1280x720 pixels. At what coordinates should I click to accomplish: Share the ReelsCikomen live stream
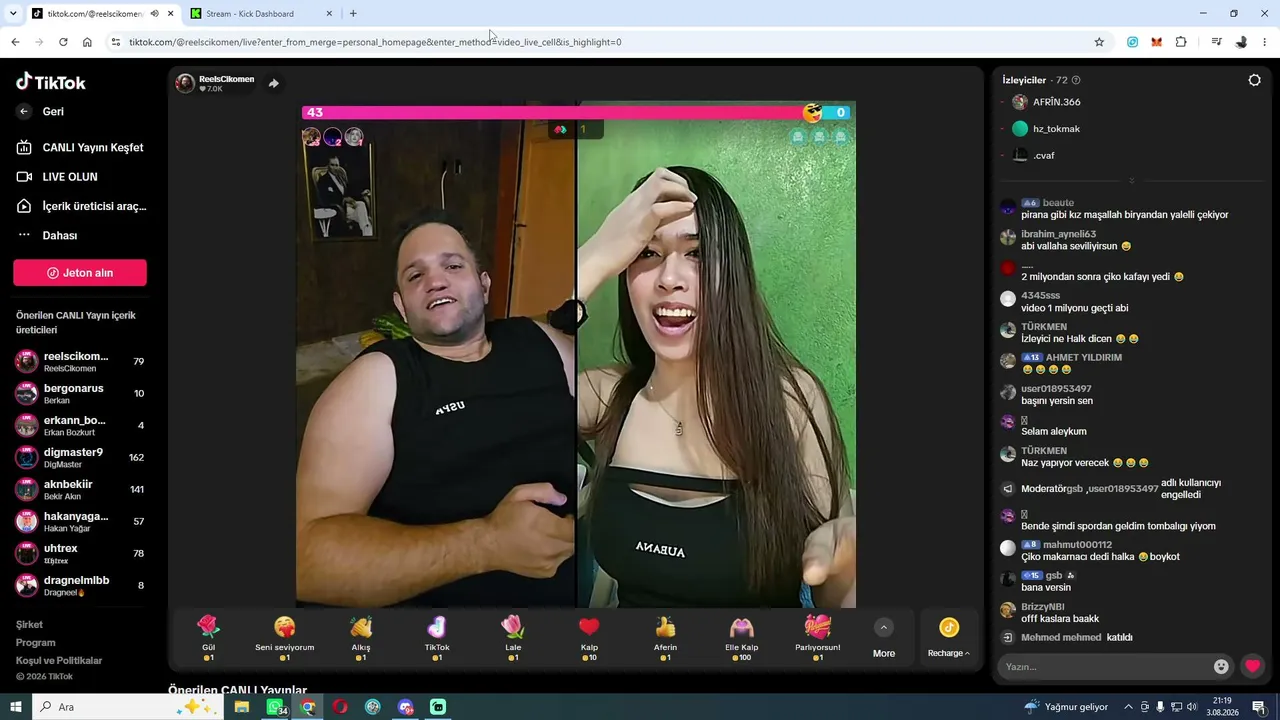(273, 83)
